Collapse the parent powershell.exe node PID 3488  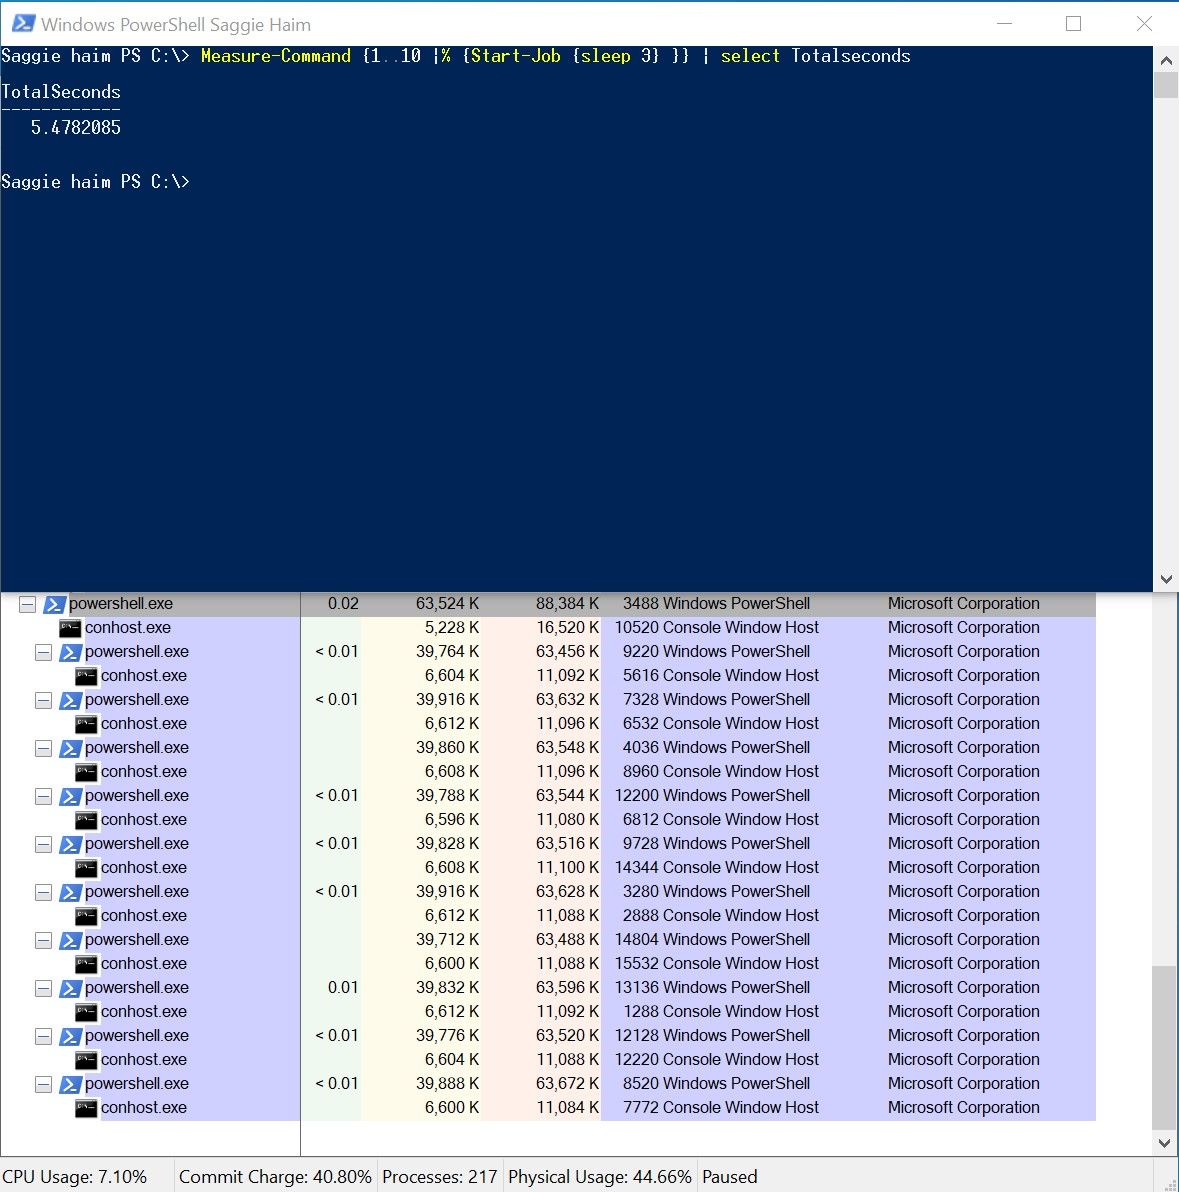27,604
